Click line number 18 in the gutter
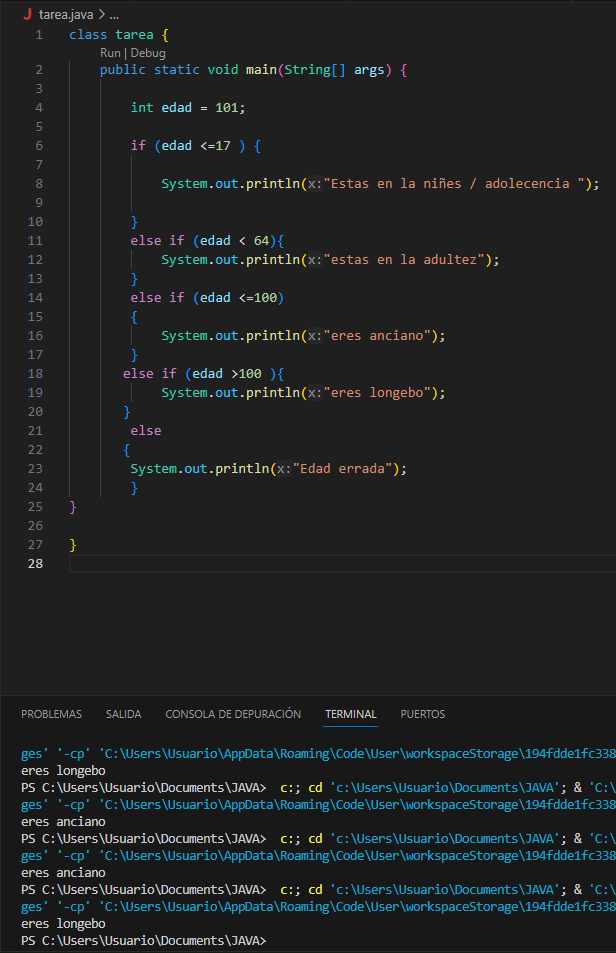Screen dimensions: 616x953 tap(35, 373)
